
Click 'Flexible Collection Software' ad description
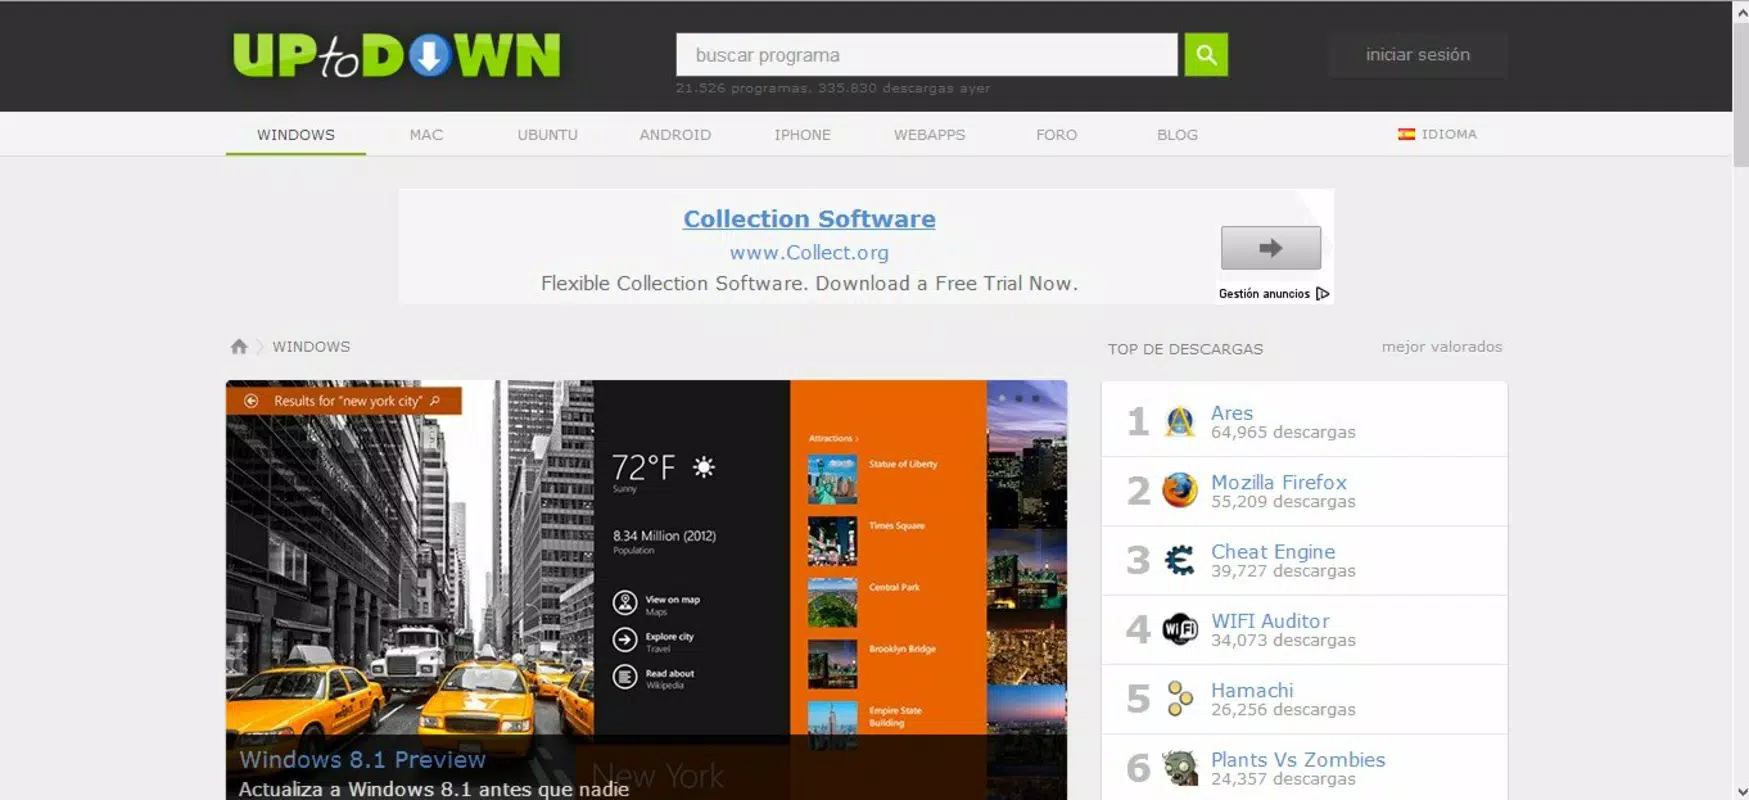tap(809, 283)
